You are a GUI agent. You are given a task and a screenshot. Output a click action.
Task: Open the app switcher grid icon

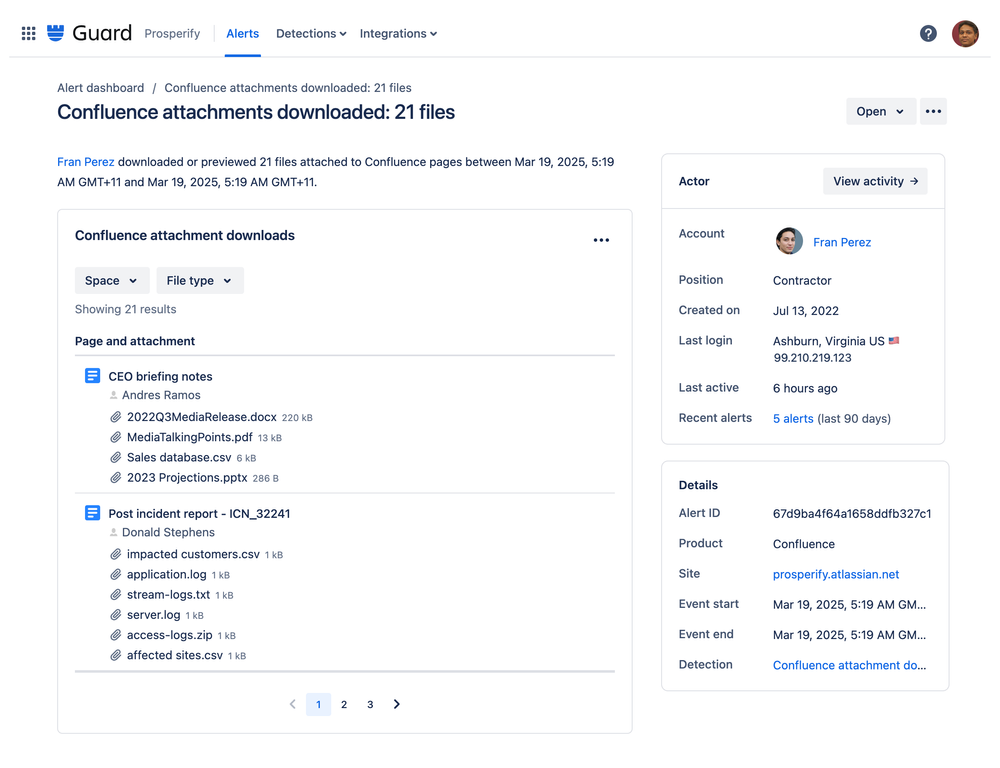(x=29, y=33)
